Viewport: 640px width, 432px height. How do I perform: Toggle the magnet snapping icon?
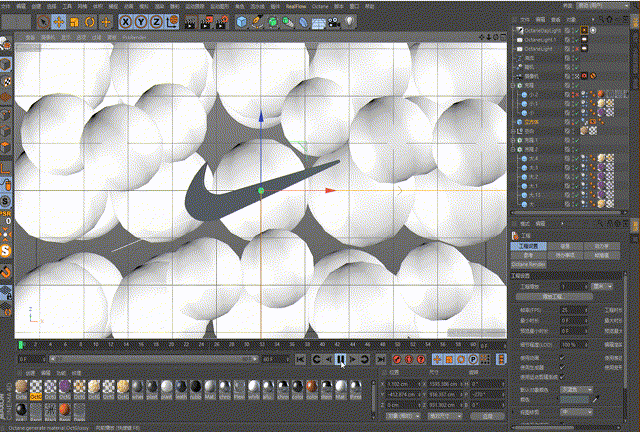[x=6, y=271]
